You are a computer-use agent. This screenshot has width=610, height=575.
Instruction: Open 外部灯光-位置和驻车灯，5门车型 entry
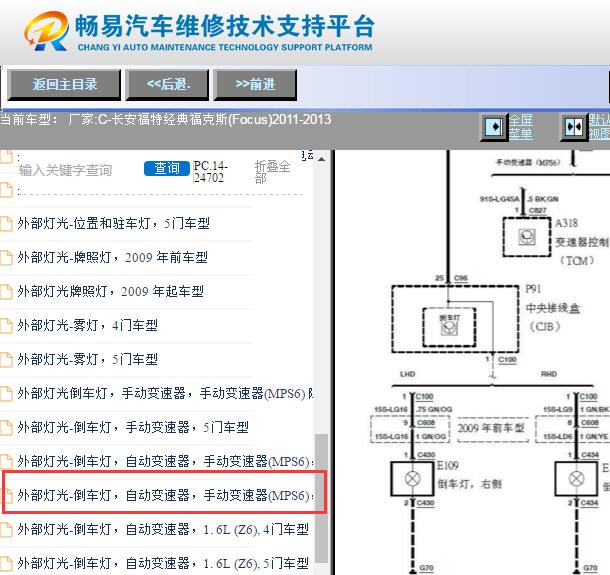(x=114, y=223)
